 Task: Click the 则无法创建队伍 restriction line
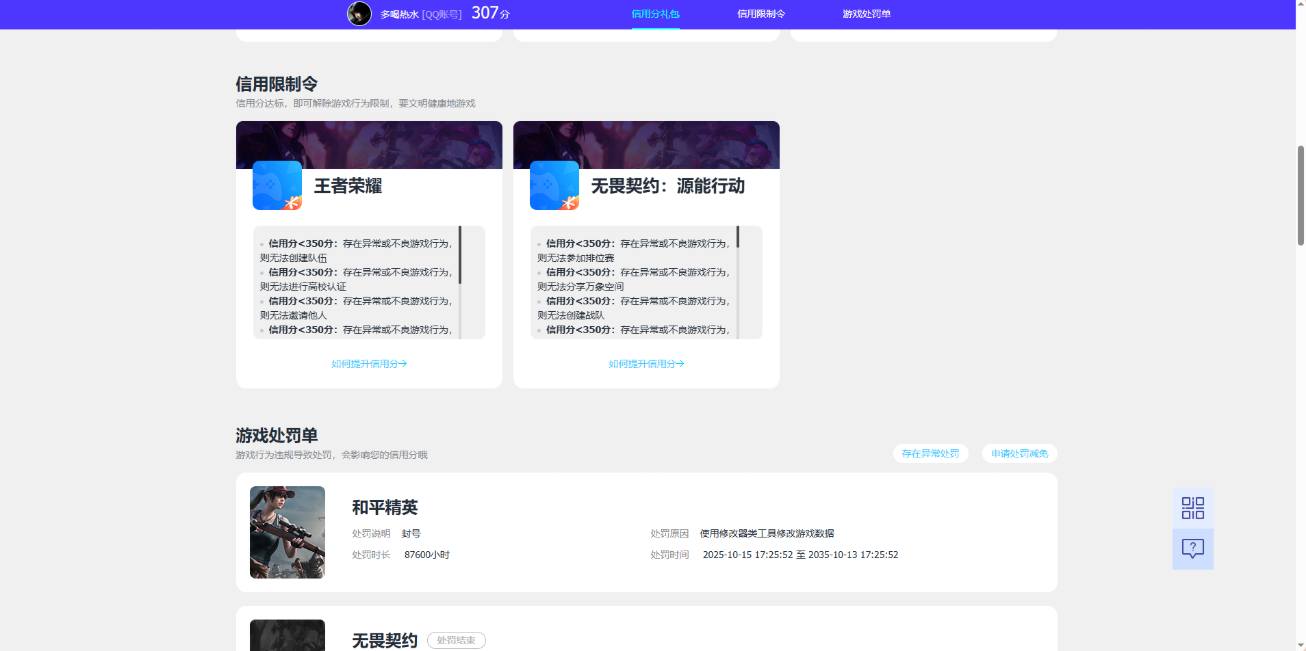(292, 258)
